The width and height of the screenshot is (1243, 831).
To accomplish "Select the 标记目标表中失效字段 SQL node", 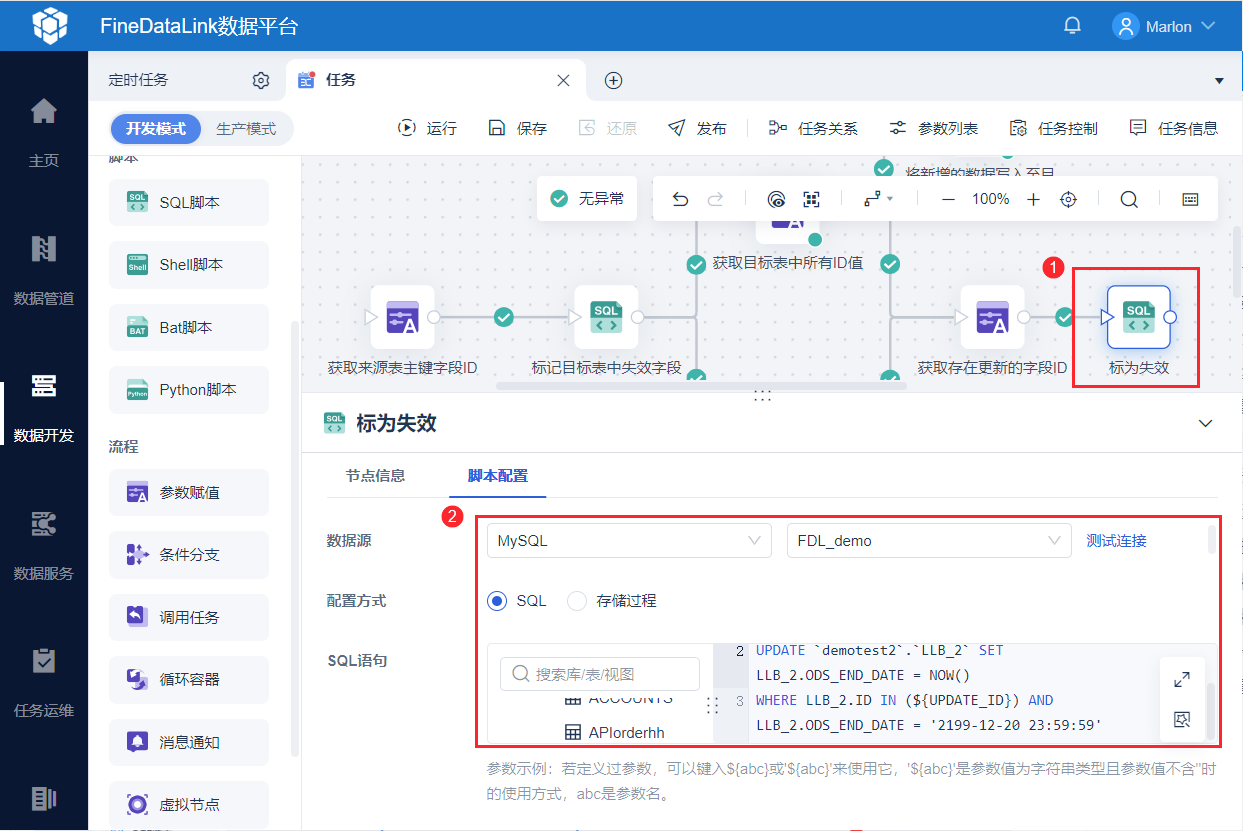I will click(x=606, y=317).
